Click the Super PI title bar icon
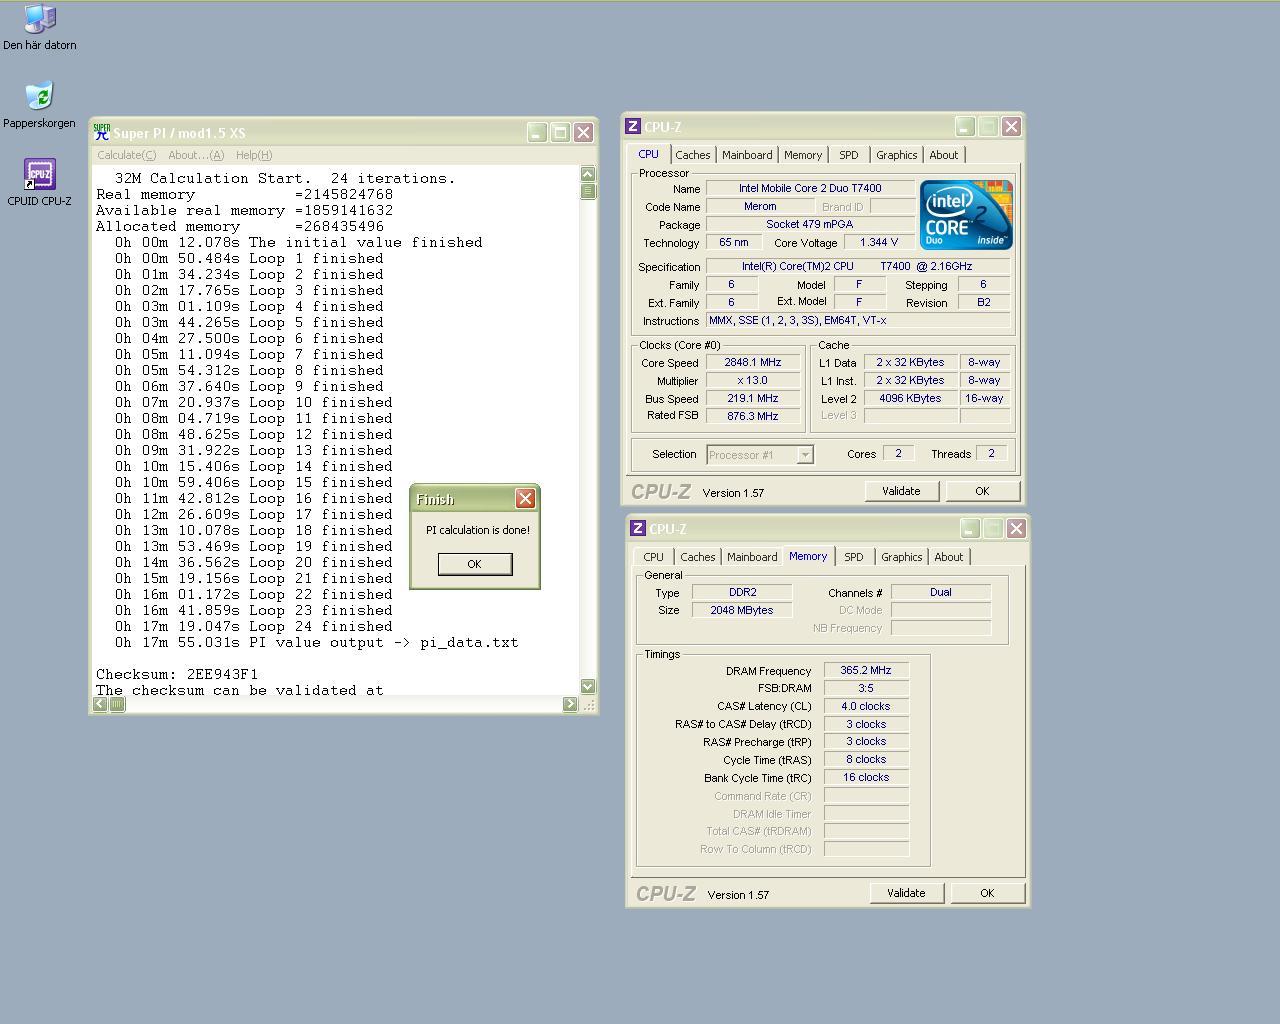This screenshot has width=1280, height=1024. click(x=101, y=132)
